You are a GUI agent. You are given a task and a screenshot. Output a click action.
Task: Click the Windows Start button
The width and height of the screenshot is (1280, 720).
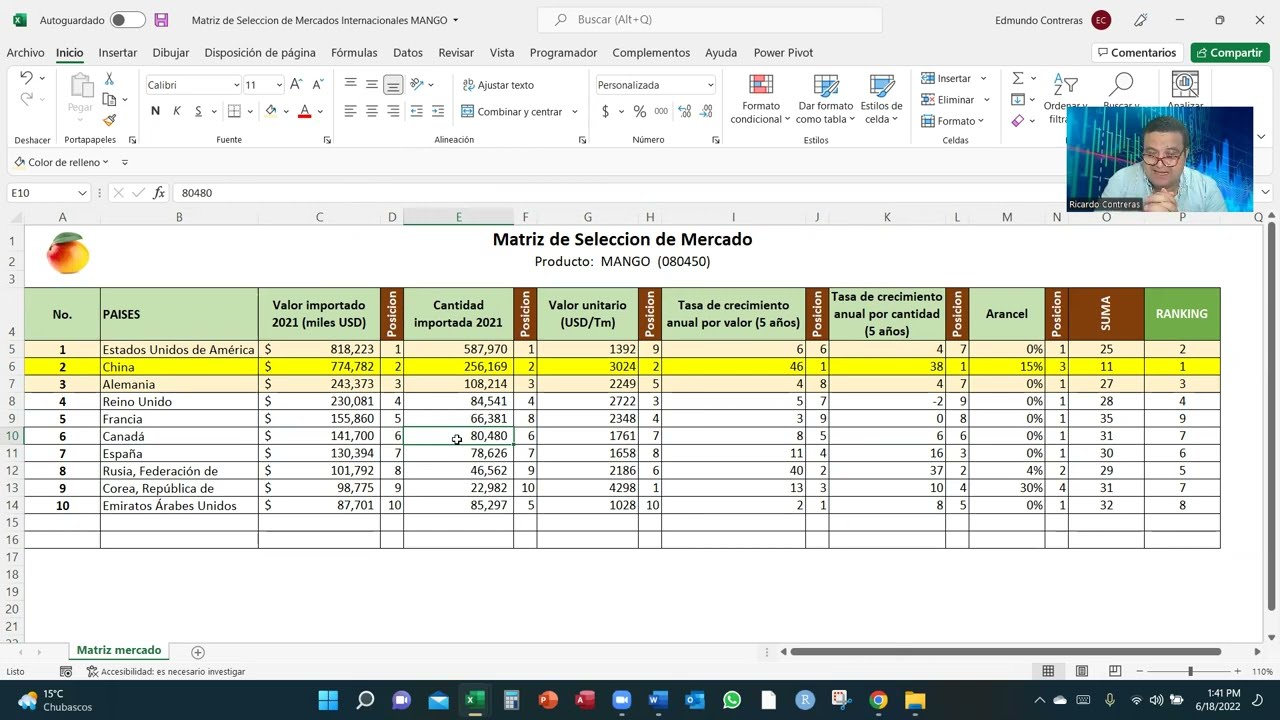click(x=328, y=700)
